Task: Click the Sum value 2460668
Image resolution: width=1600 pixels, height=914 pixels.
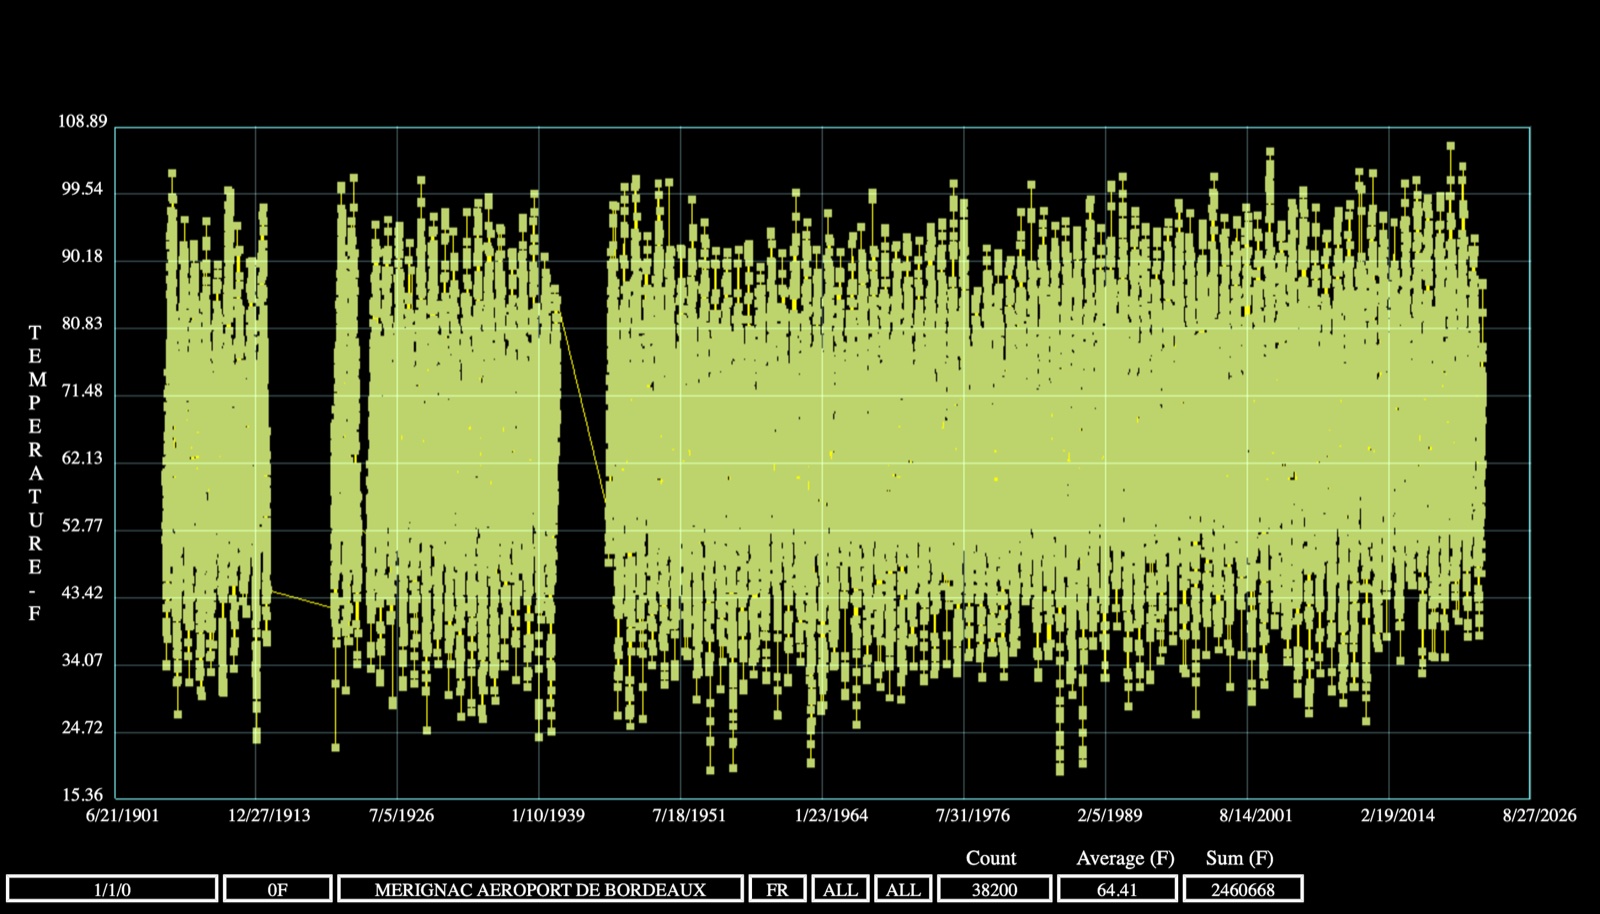Action: point(1243,889)
